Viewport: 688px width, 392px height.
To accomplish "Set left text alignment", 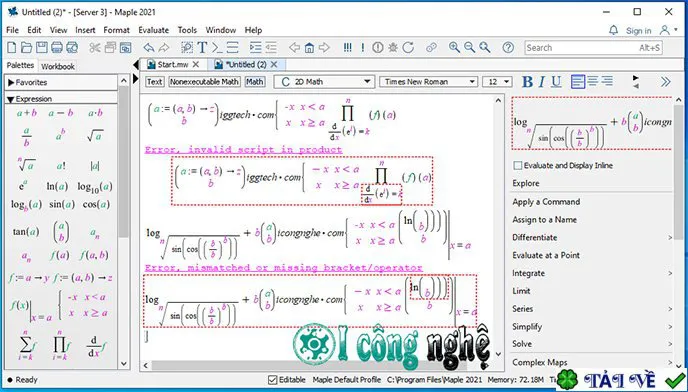I will [578, 82].
